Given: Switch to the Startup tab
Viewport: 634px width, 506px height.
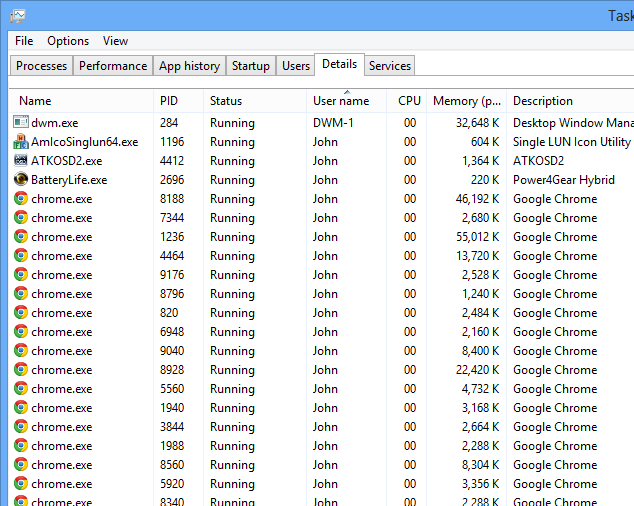Looking at the screenshot, I should coord(251,66).
